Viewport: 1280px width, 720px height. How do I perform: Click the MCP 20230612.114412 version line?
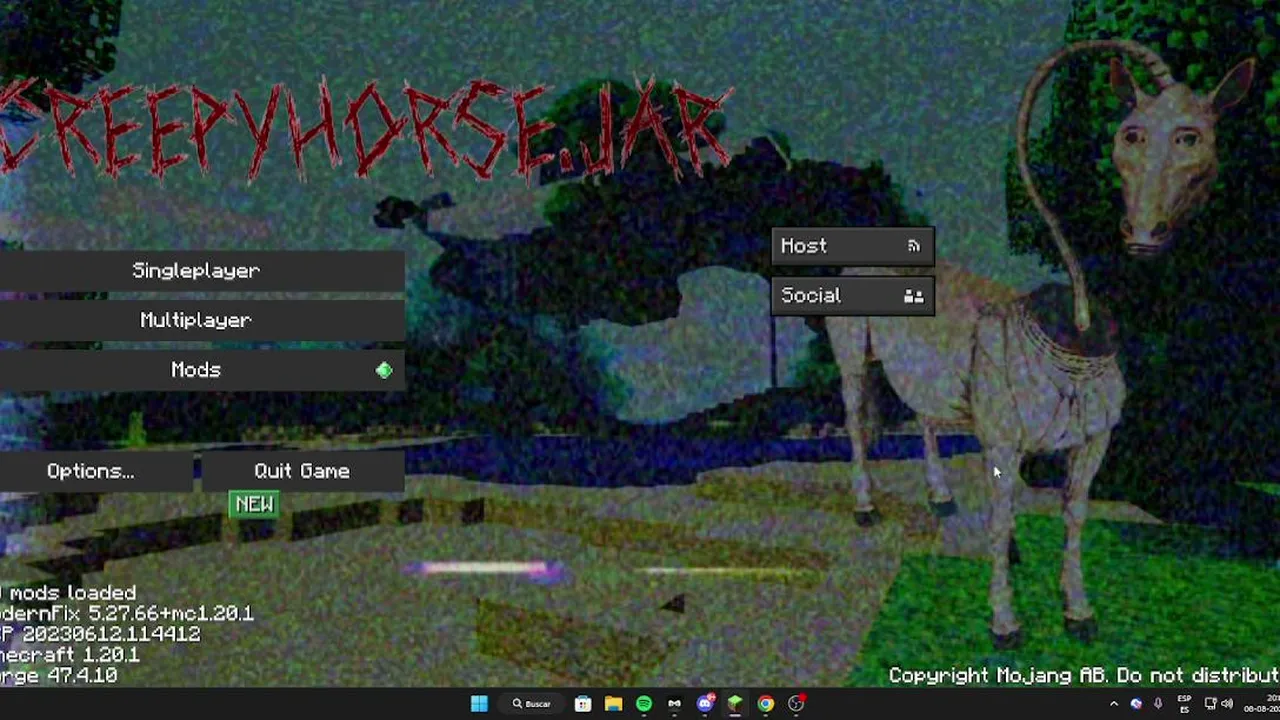(x=100, y=634)
